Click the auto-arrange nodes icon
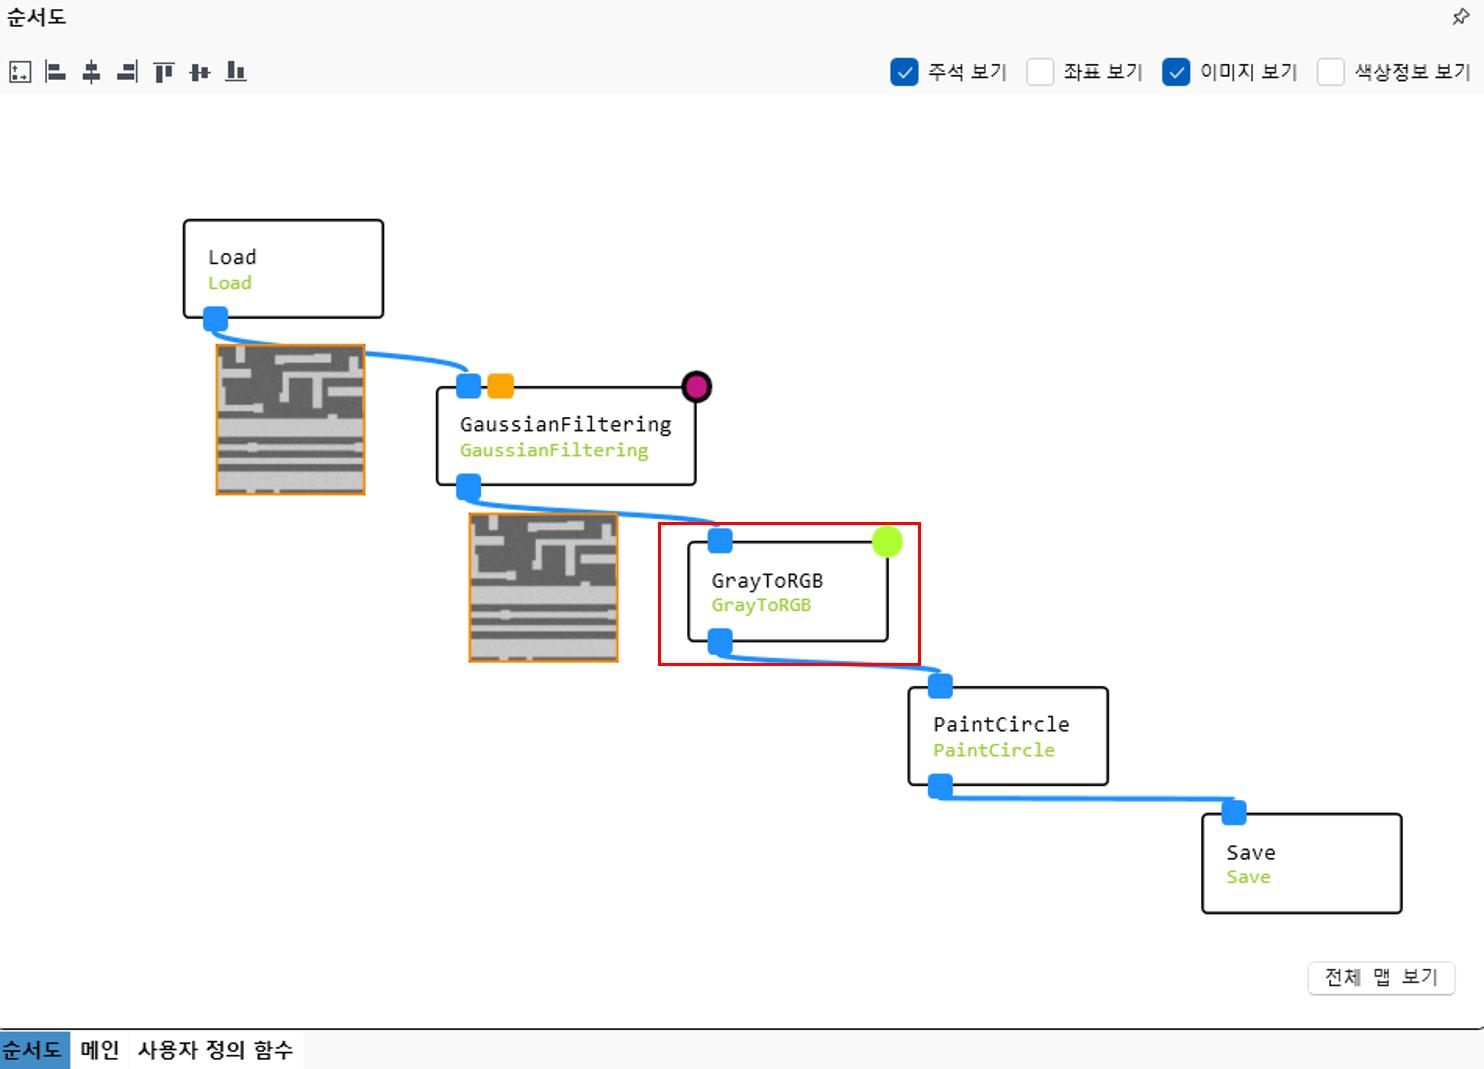The image size is (1484, 1069). (x=20, y=72)
